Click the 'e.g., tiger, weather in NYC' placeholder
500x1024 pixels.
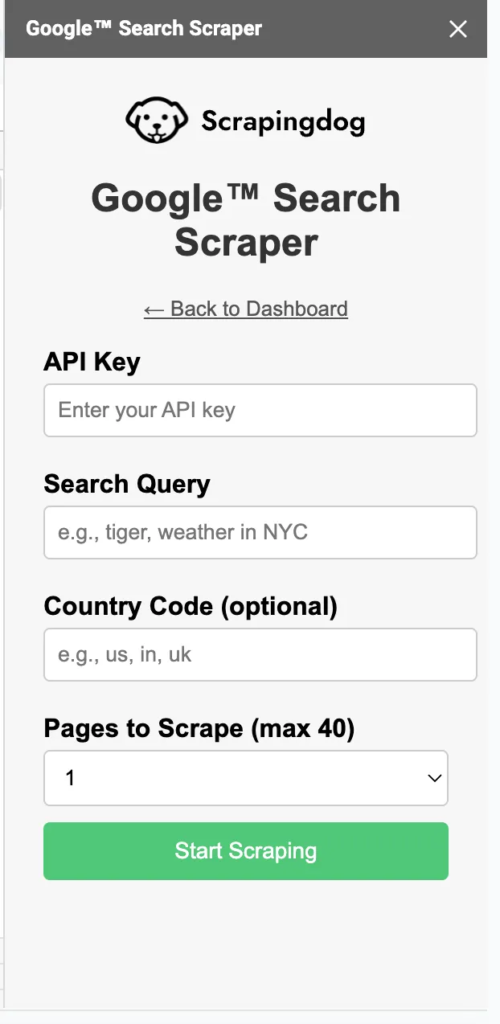tap(182, 532)
